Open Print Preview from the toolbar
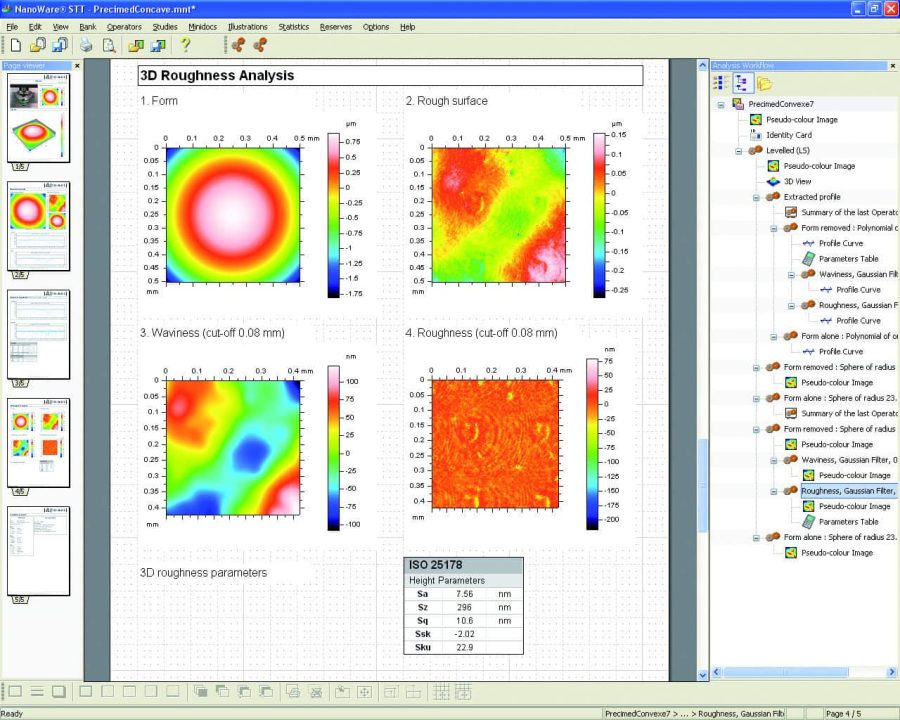The width and height of the screenshot is (900, 720). [109, 45]
